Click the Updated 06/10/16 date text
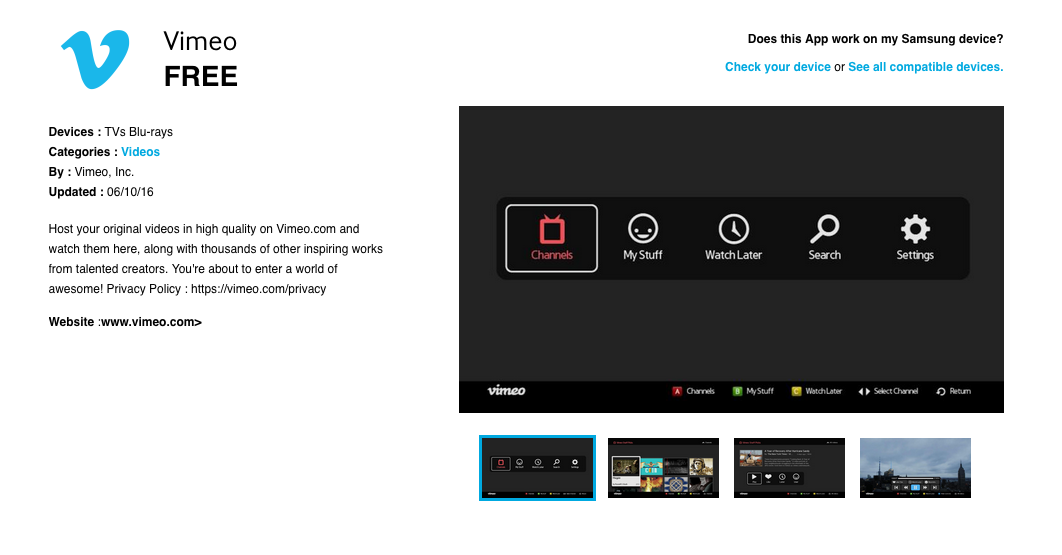The image size is (1062, 555). coord(101,192)
